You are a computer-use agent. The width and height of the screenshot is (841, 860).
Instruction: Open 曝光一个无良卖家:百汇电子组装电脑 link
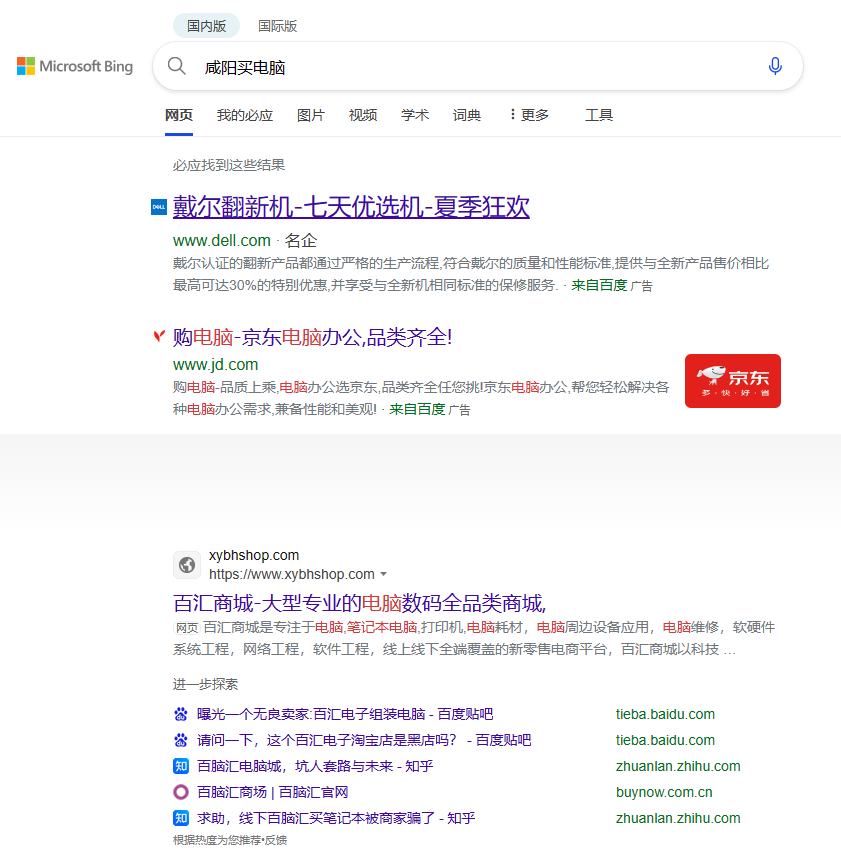coord(345,714)
